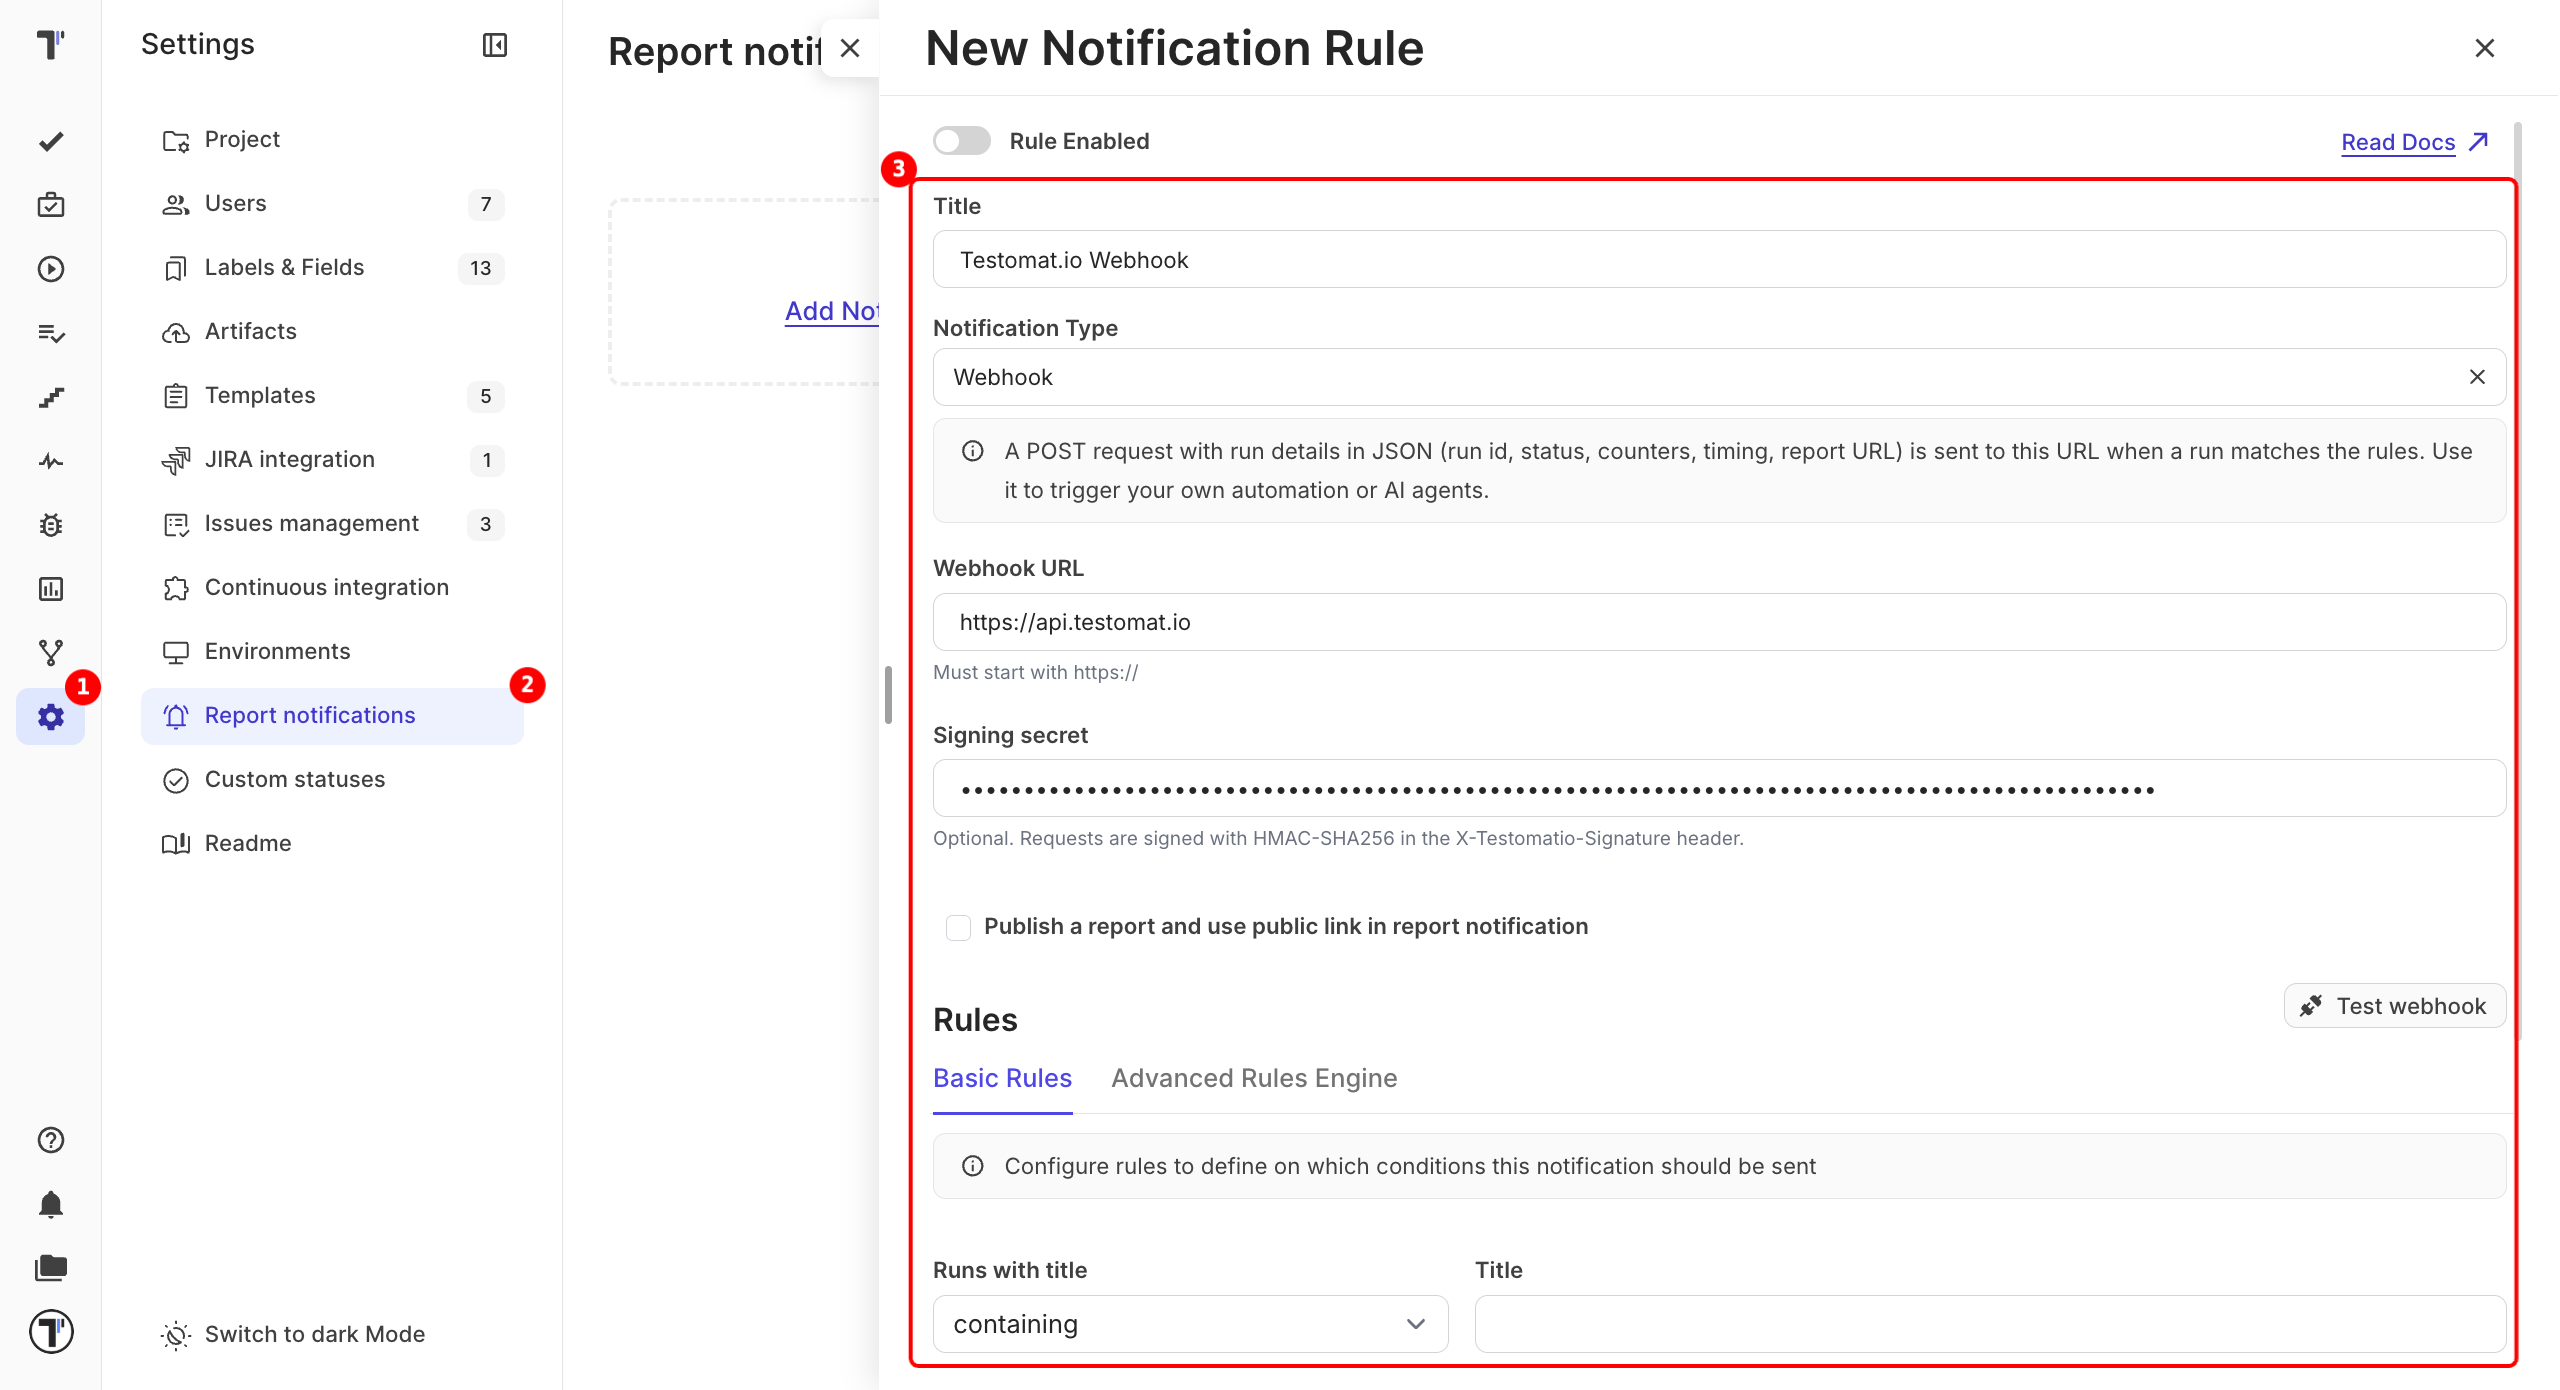Open the Tests checkmark icon in left rail

click(51, 141)
